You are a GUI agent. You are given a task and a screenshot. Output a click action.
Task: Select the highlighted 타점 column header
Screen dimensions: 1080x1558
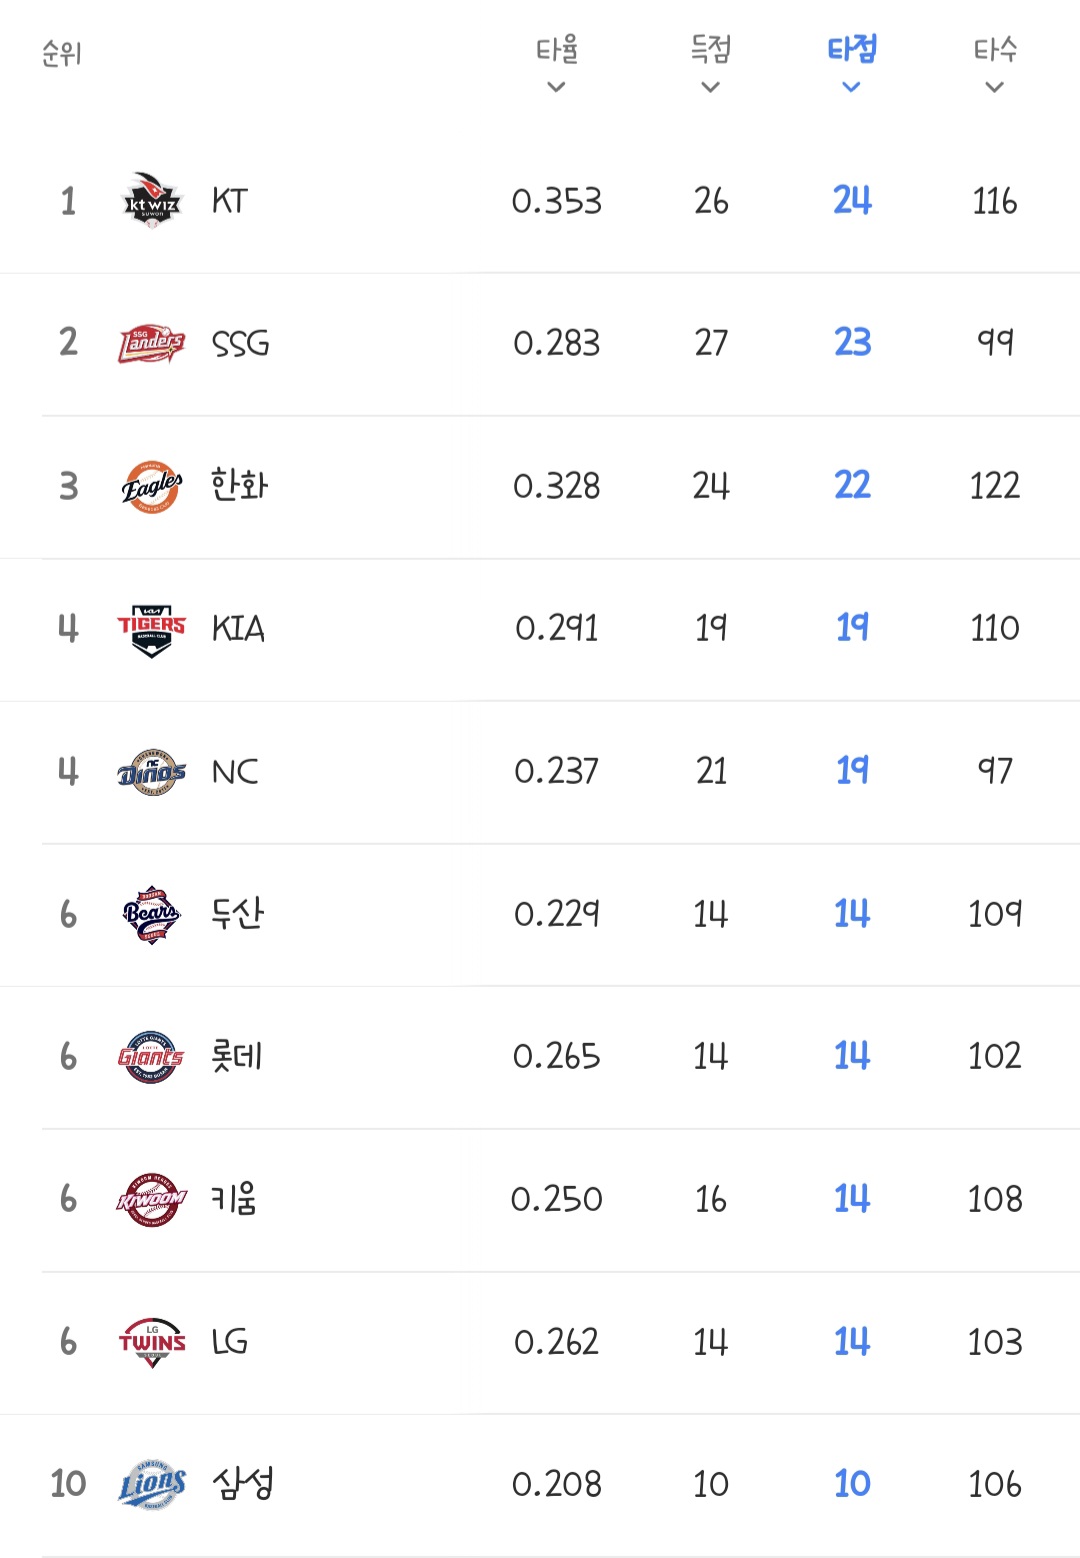pyautogui.click(x=852, y=49)
